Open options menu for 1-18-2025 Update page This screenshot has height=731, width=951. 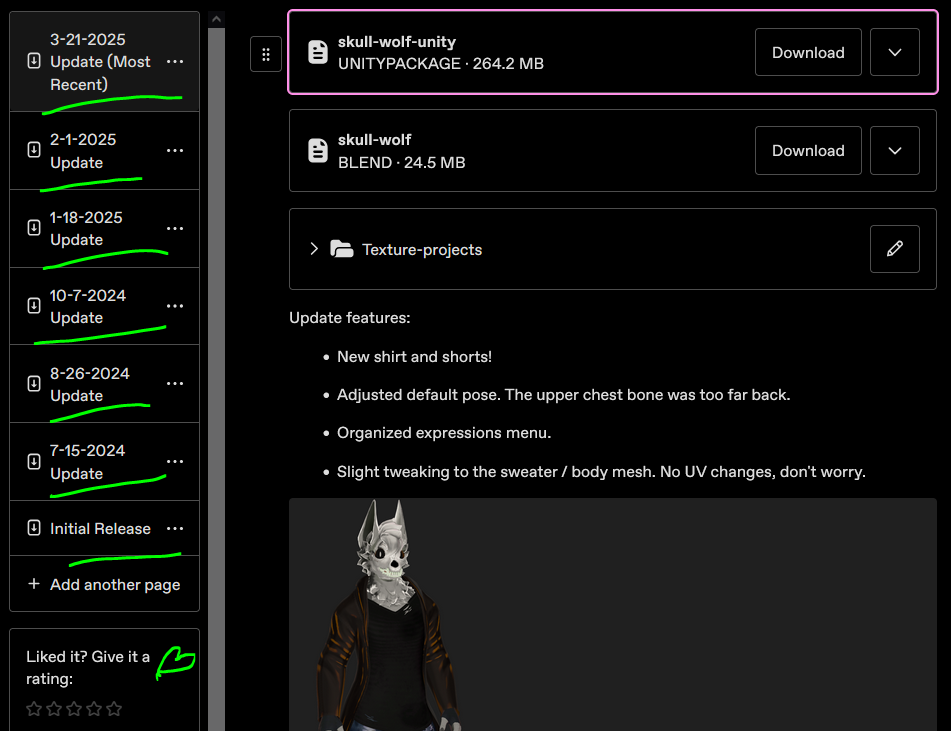click(x=175, y=229)
